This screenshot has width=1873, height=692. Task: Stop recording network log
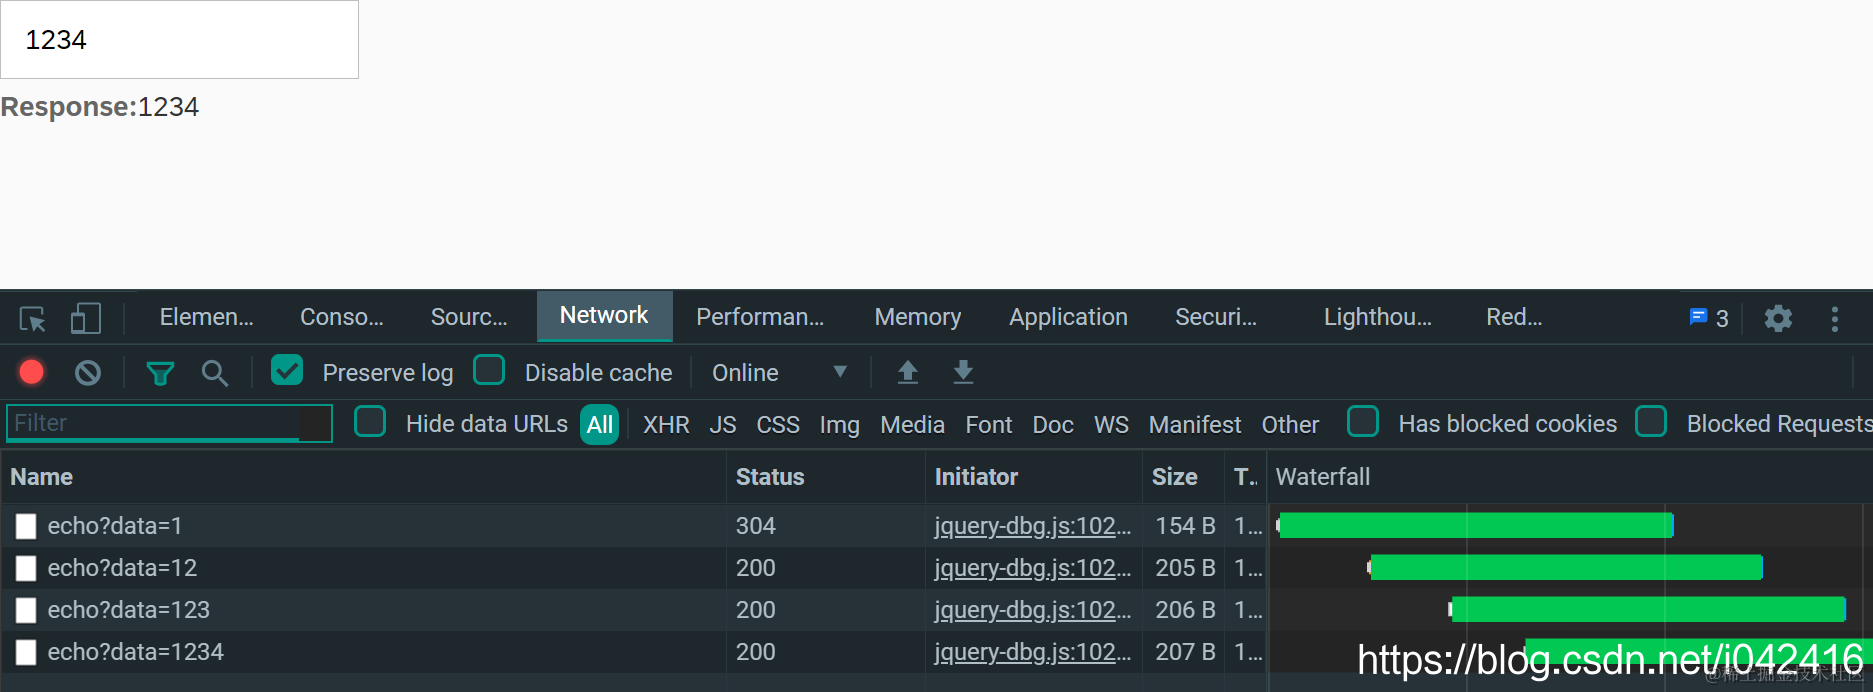pos(32,372)
